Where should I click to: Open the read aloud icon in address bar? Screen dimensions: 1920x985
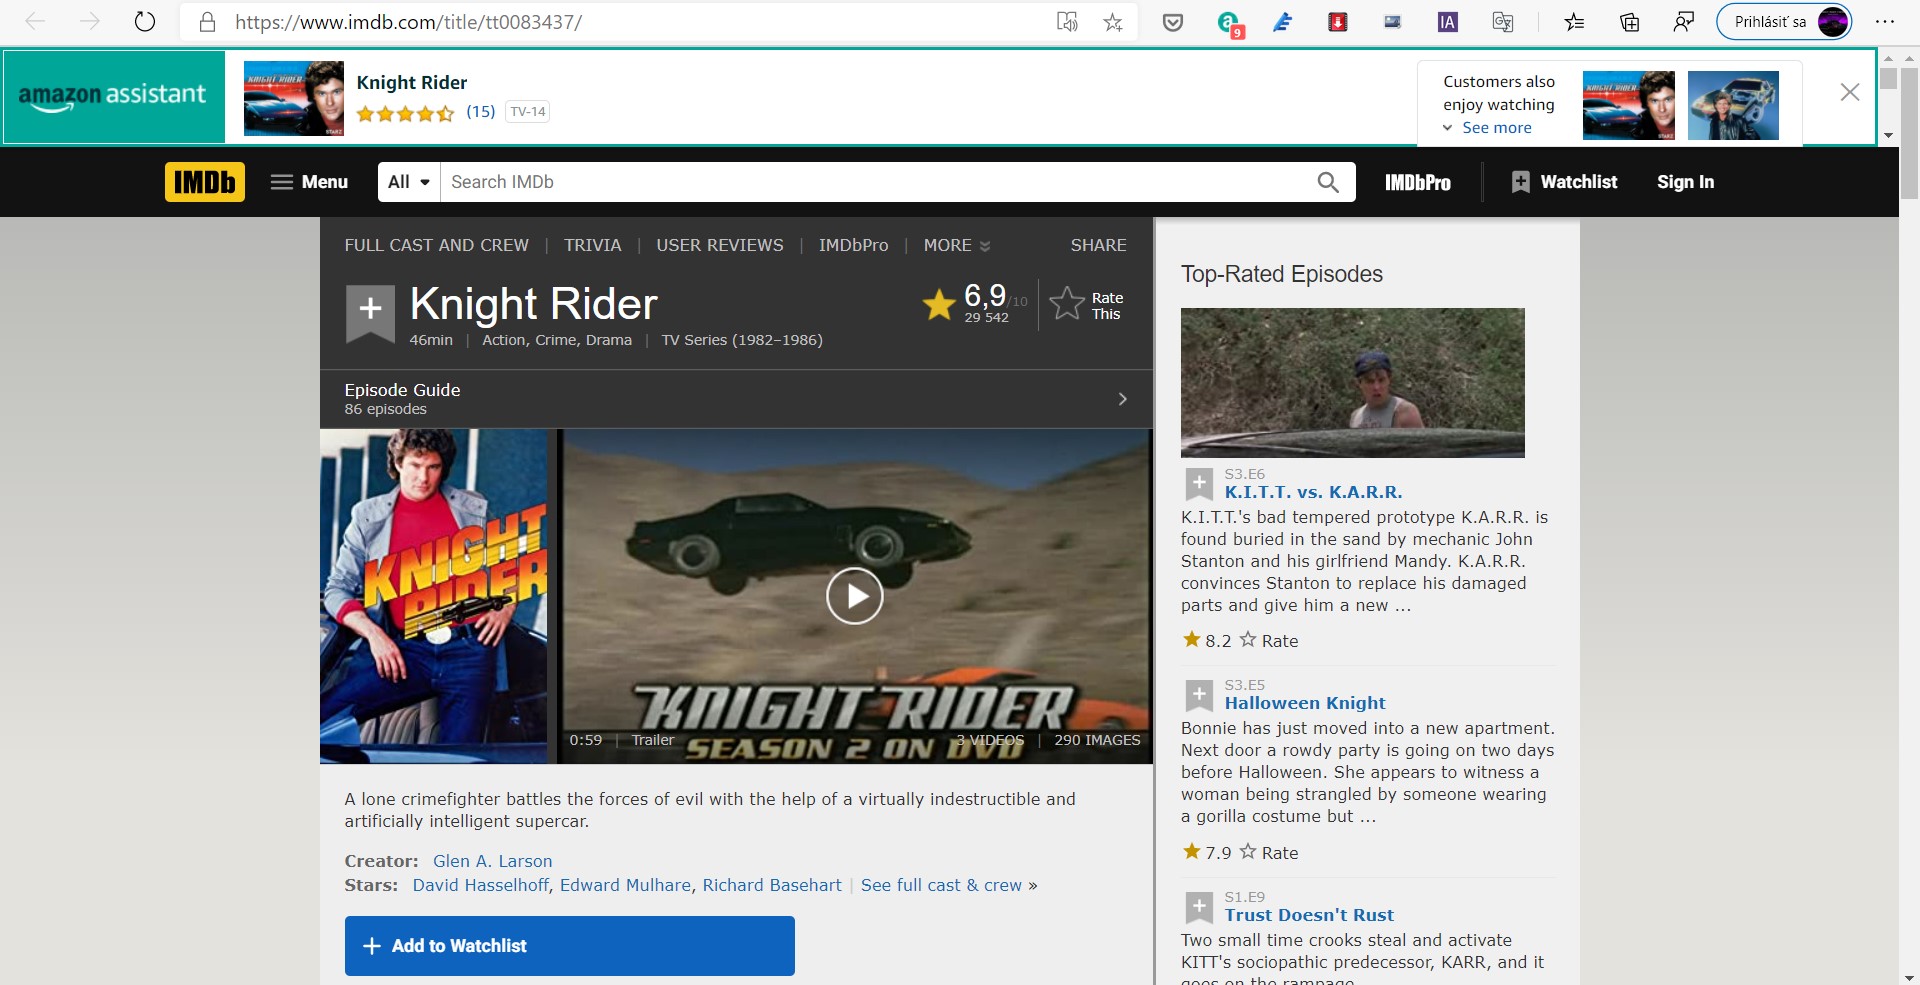pyautogui.click(x=1067, y=22)
